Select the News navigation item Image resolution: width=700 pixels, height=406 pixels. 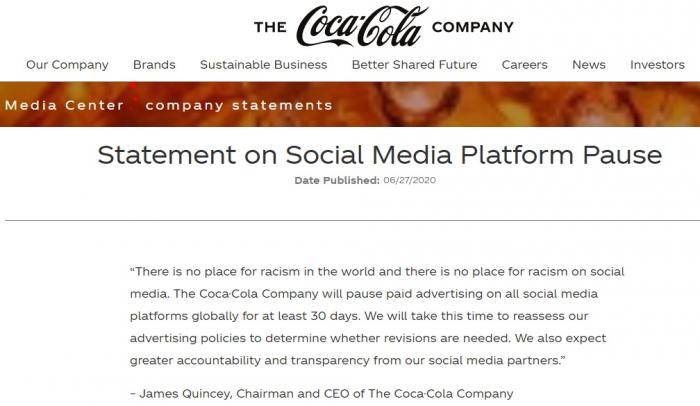589,65
